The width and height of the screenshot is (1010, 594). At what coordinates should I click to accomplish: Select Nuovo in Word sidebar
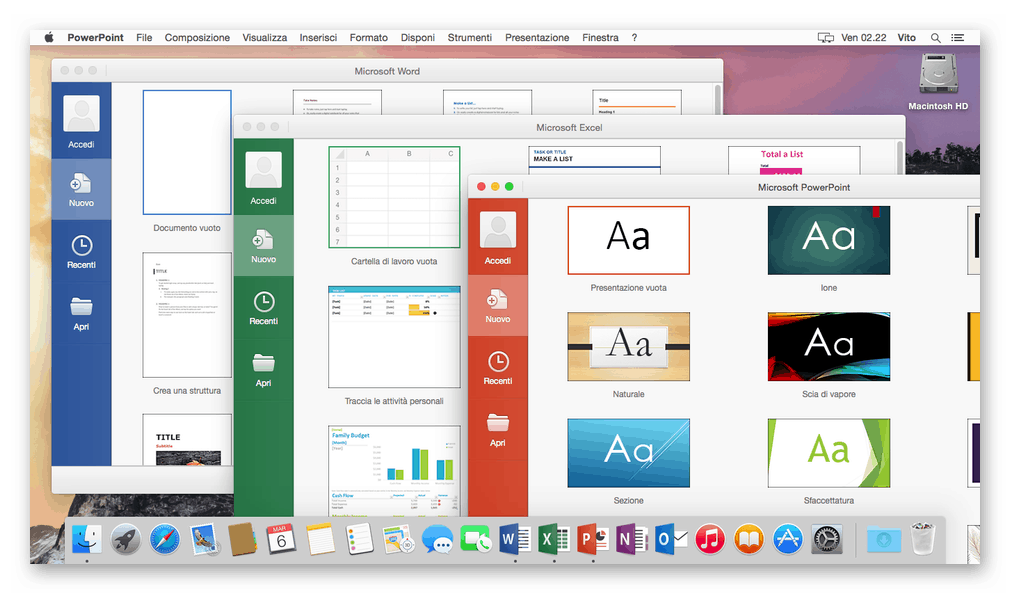click(81, 189)
